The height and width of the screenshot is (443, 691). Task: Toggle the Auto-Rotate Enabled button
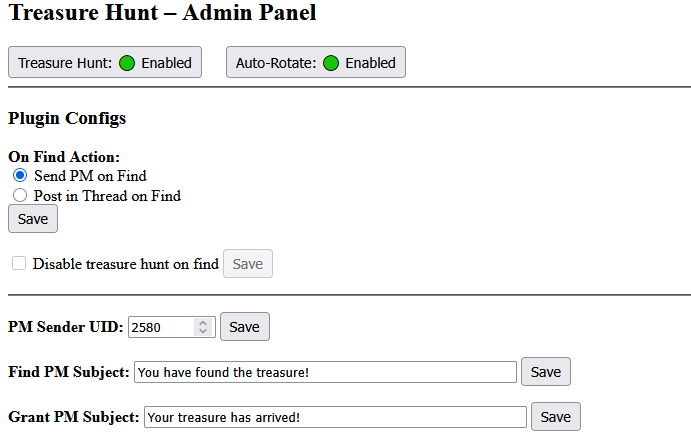[x=315, y=62]
